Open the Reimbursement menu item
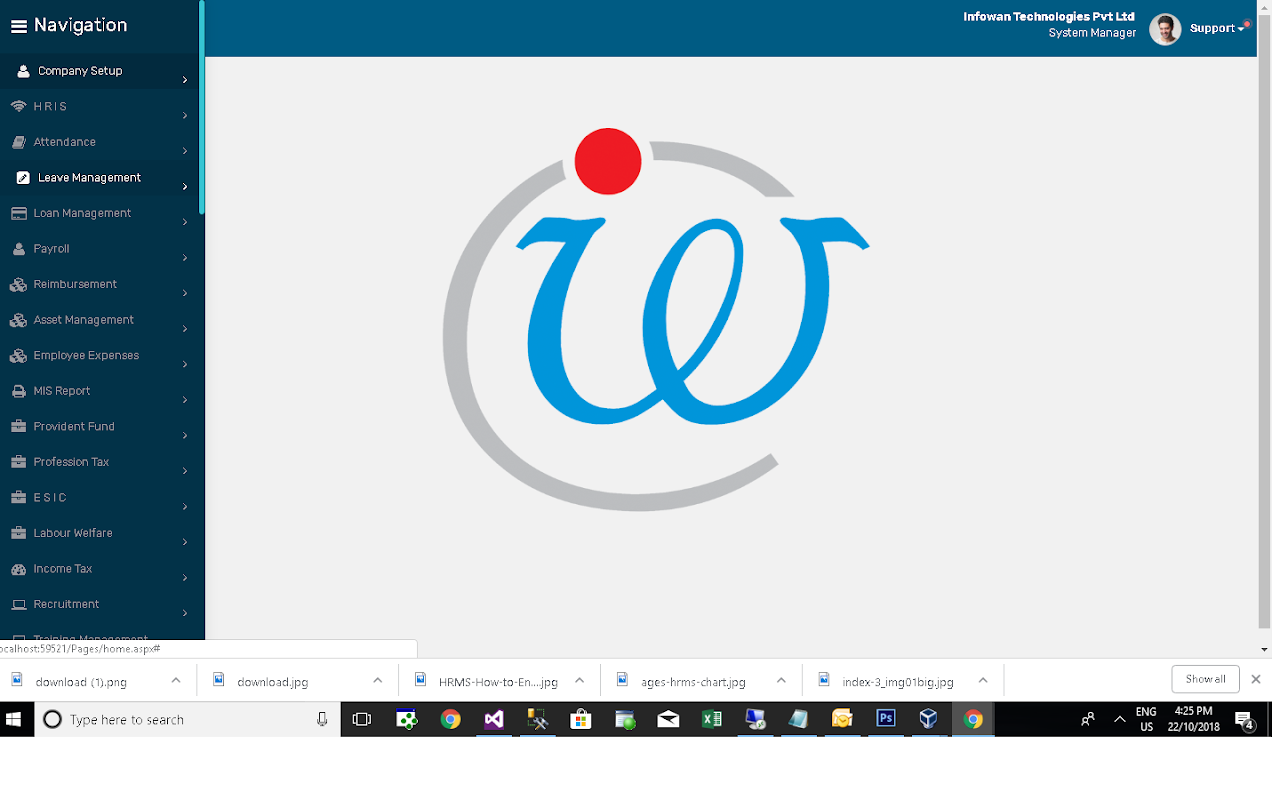This screenshot has width=1280, height=800. (100, 284)
